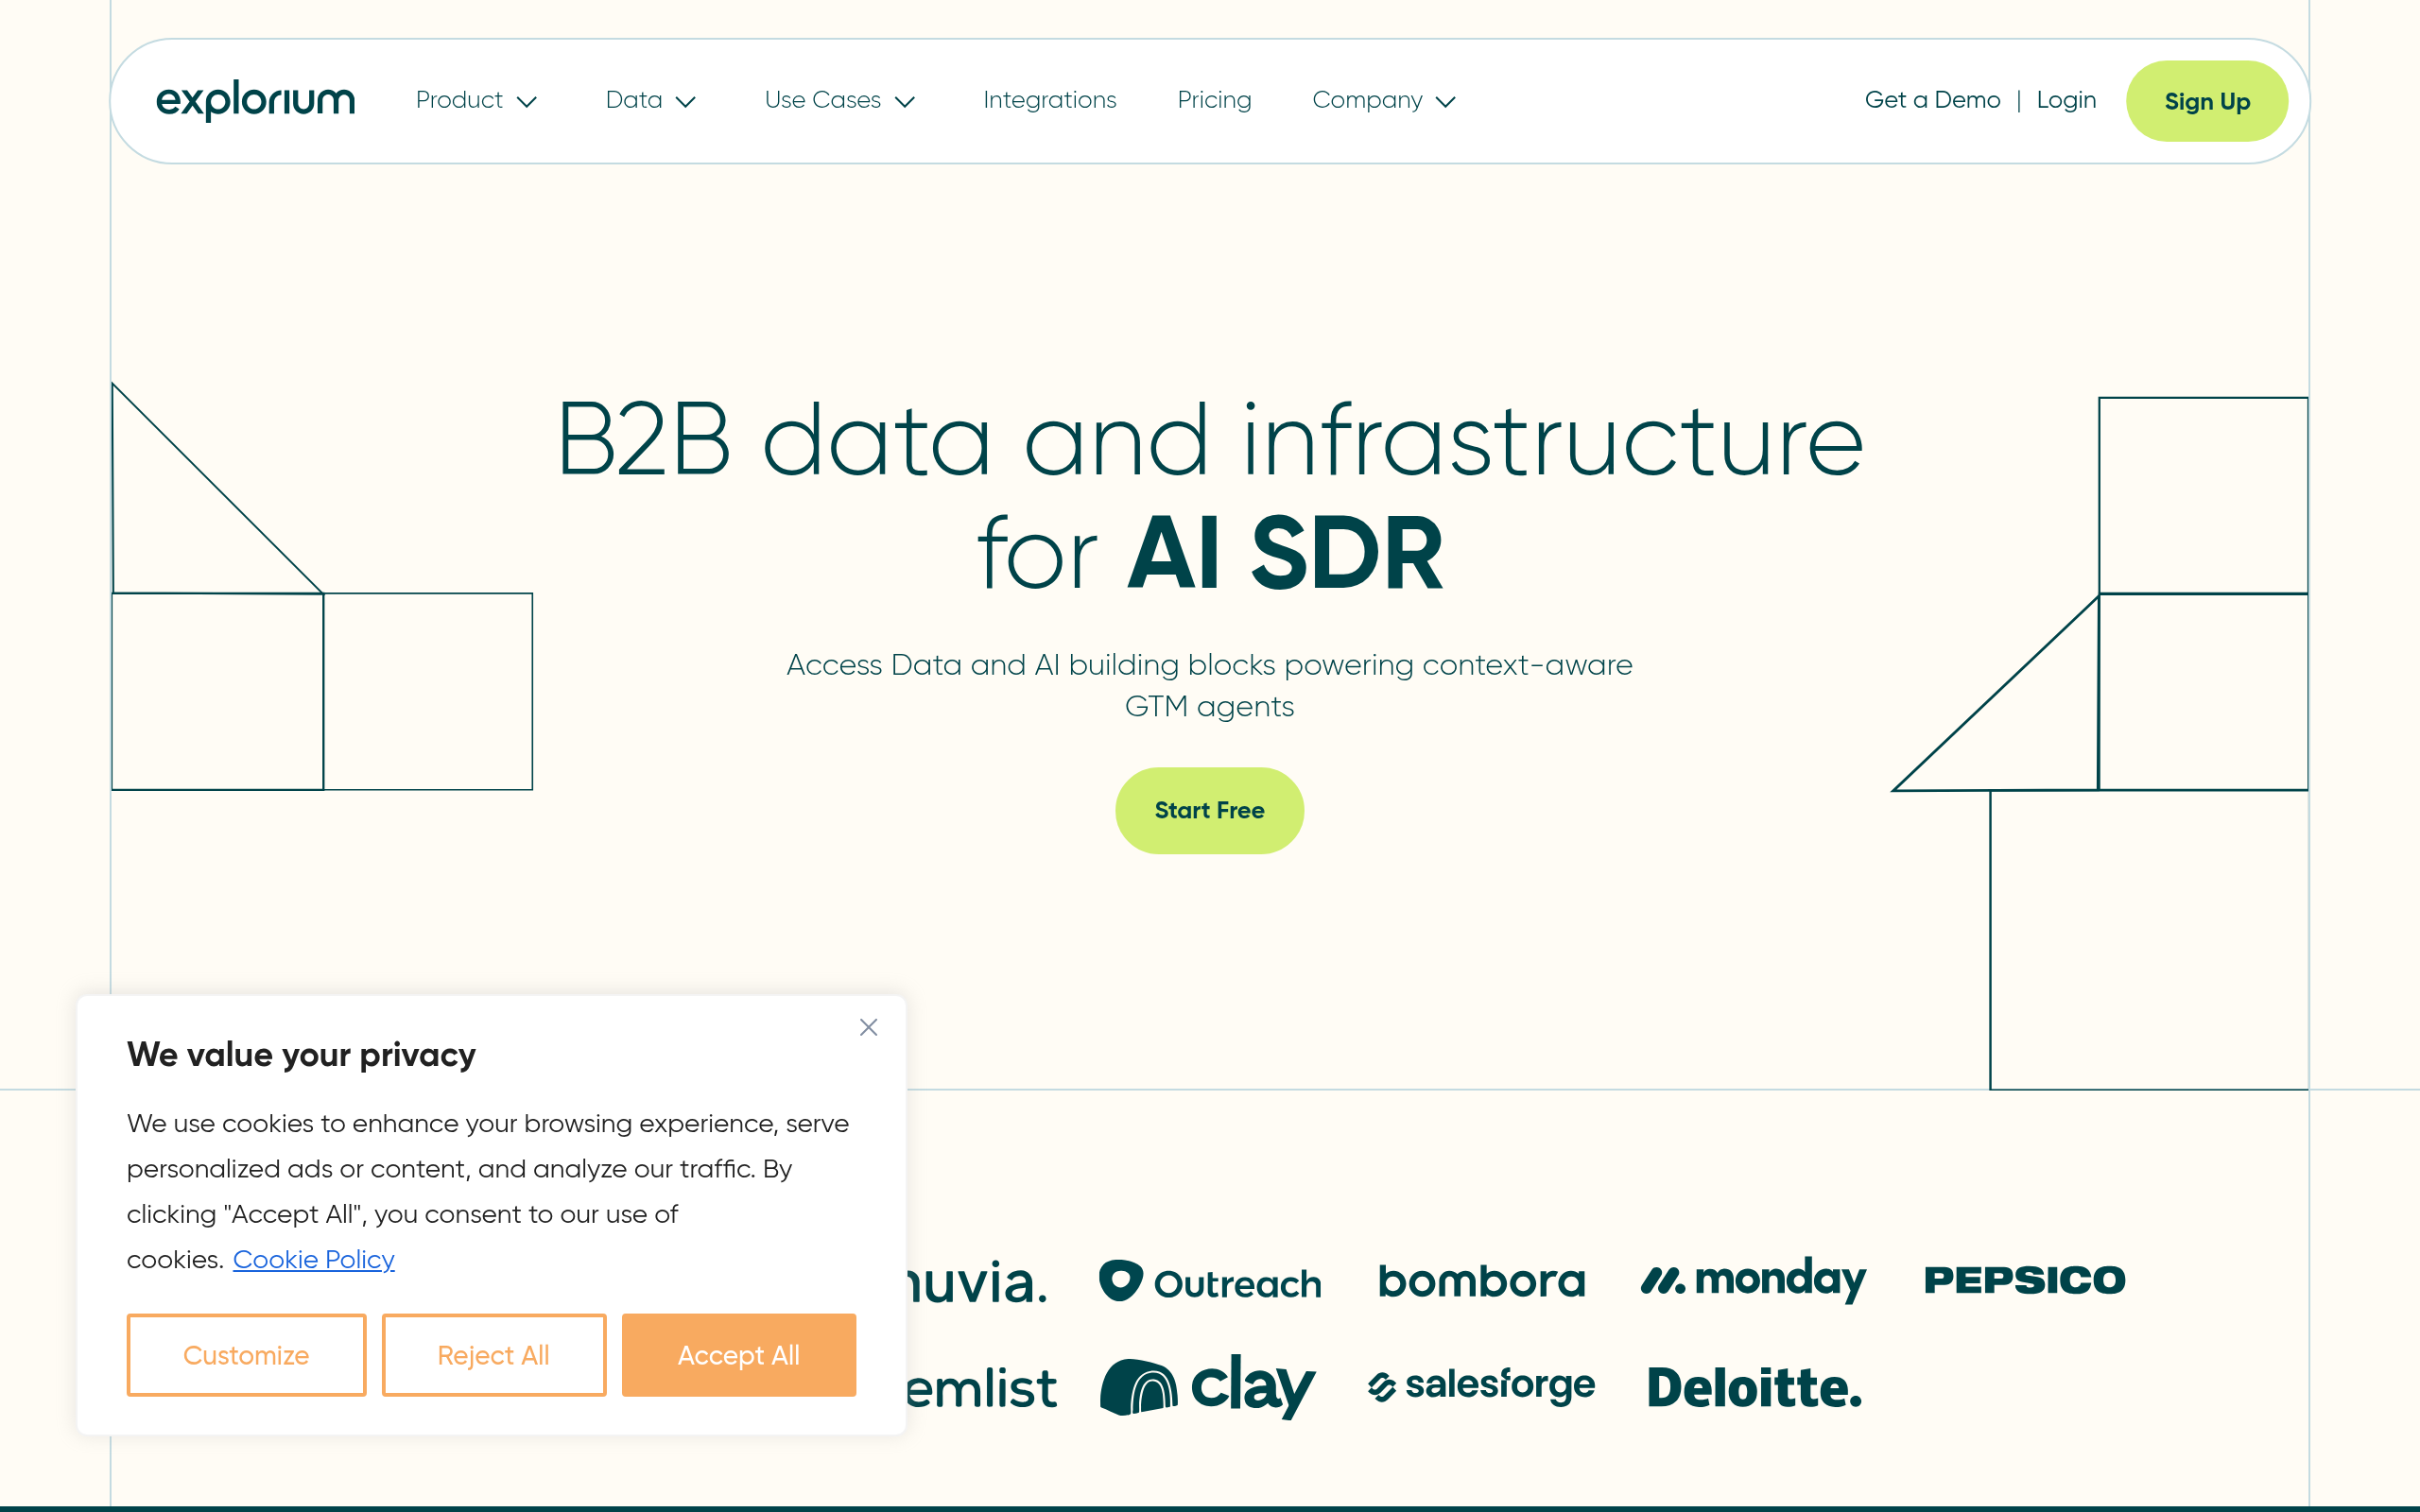Image resolution: width=2420 pixels, height=1512 pixels.
Task: Go to the Integrations page
Action: [x=1050, y=100]
